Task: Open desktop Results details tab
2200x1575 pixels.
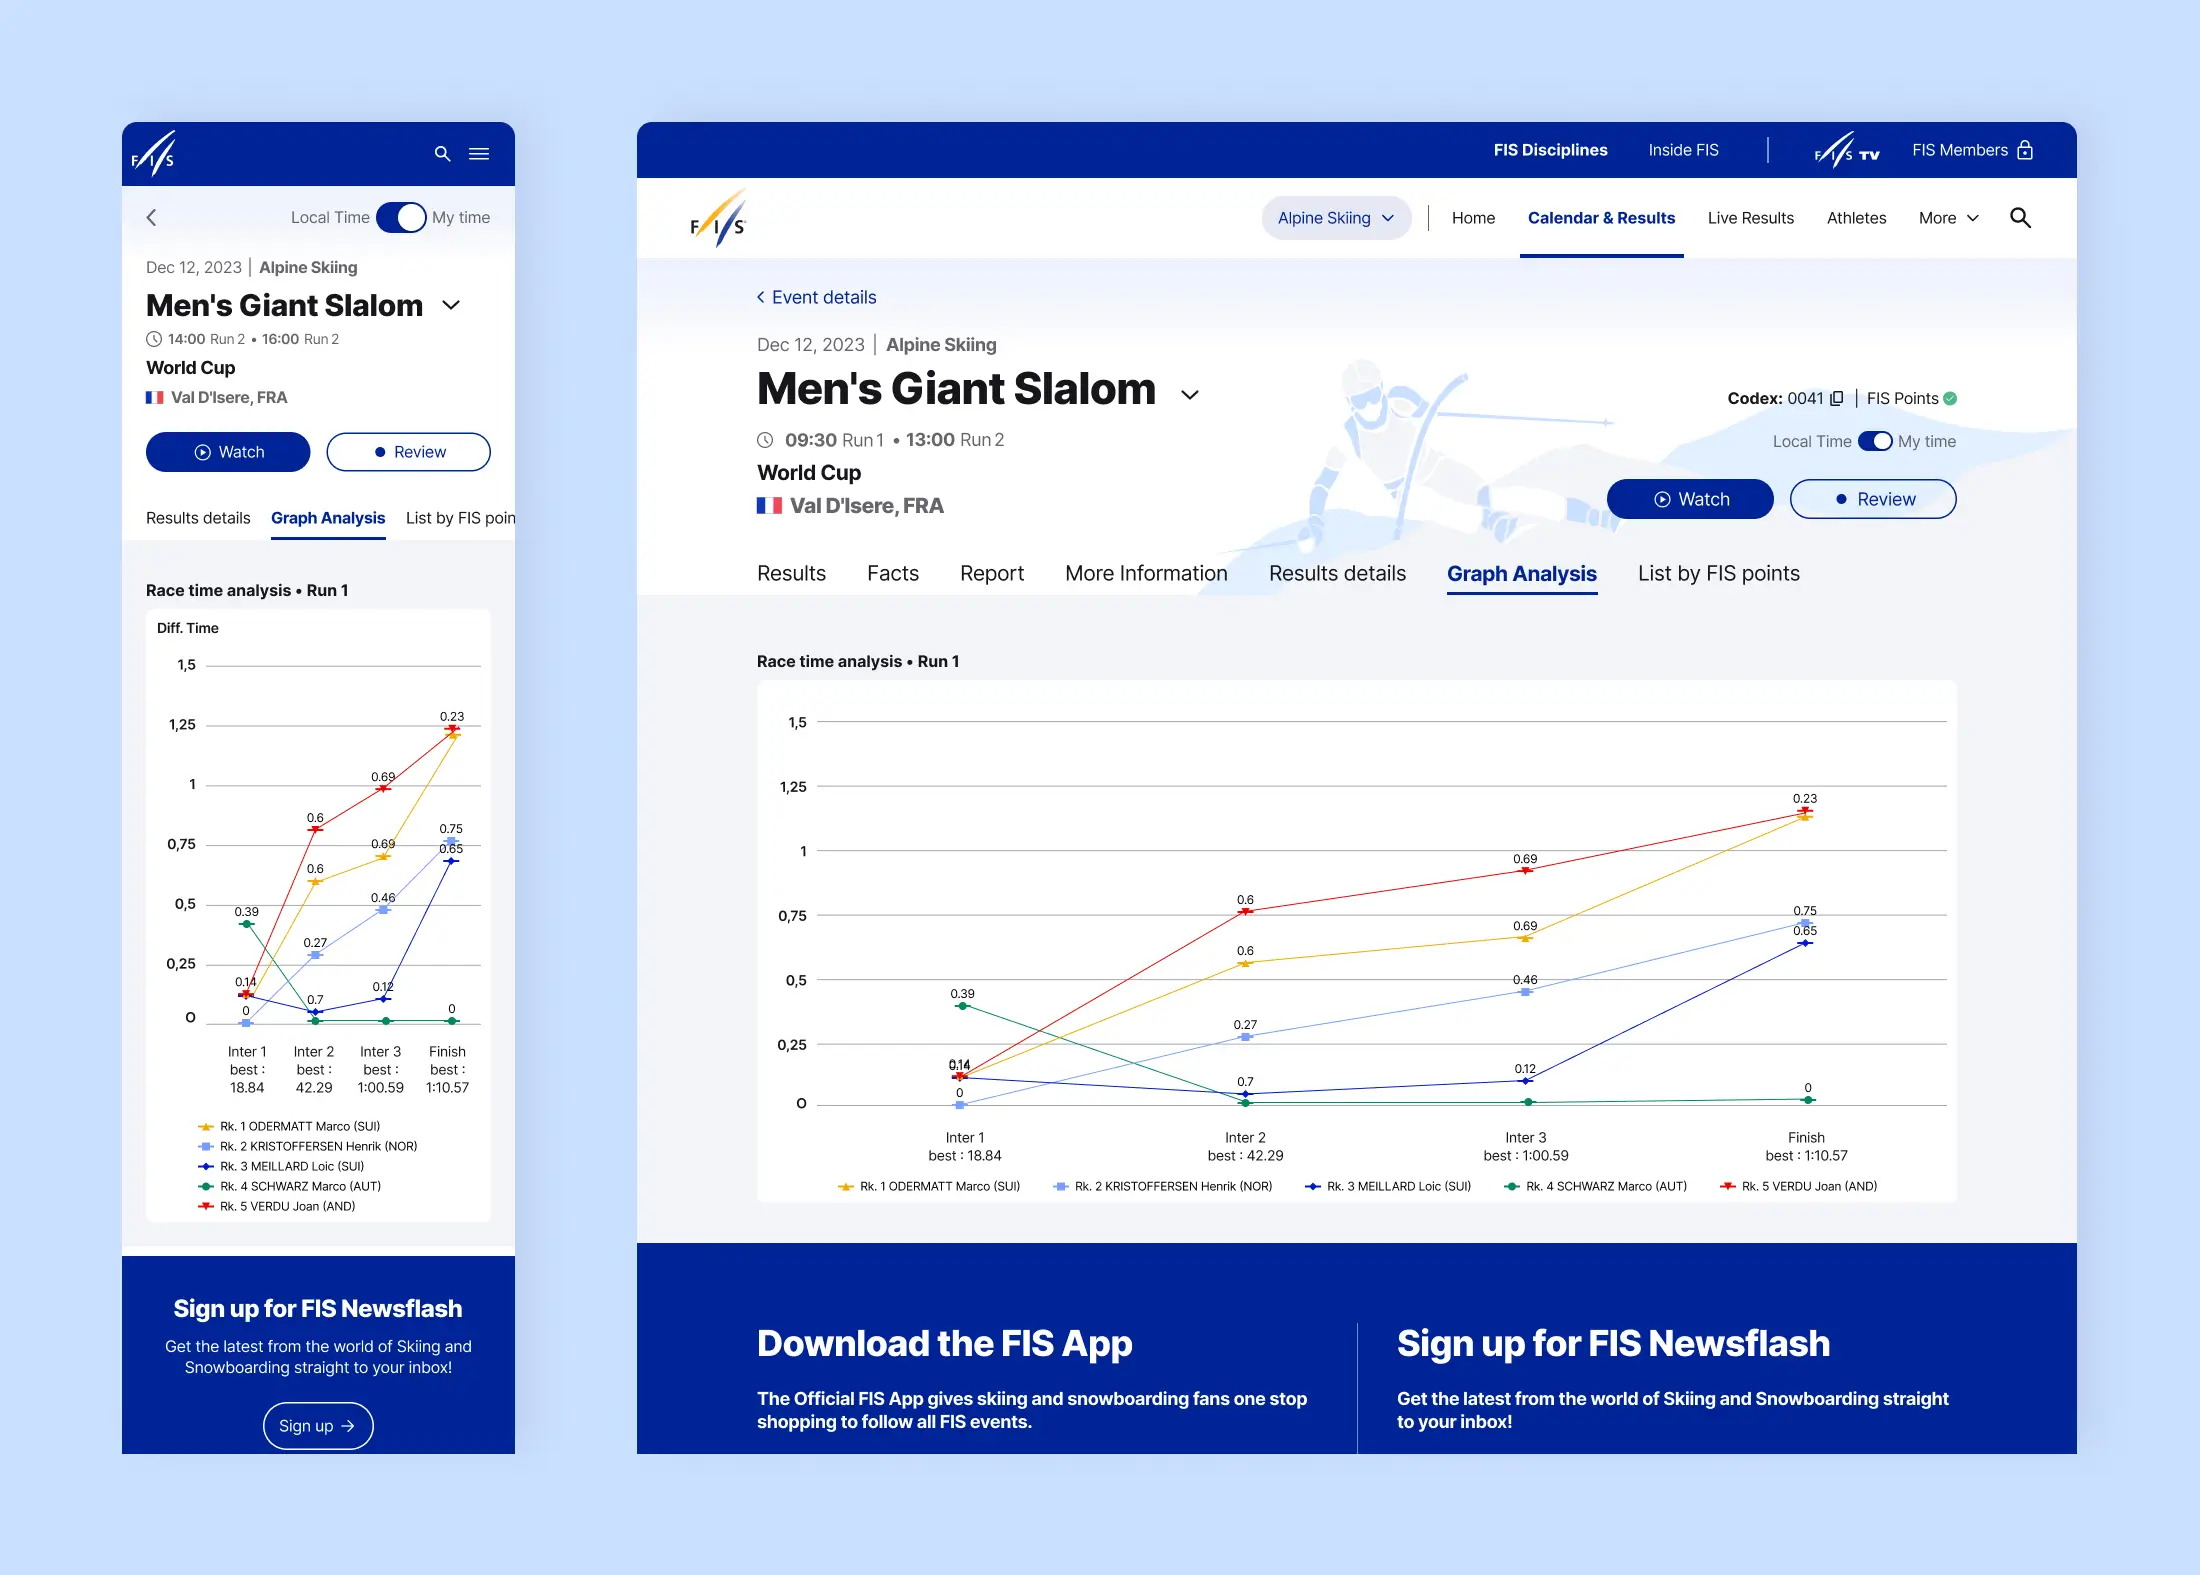Action: point(1337,573)
